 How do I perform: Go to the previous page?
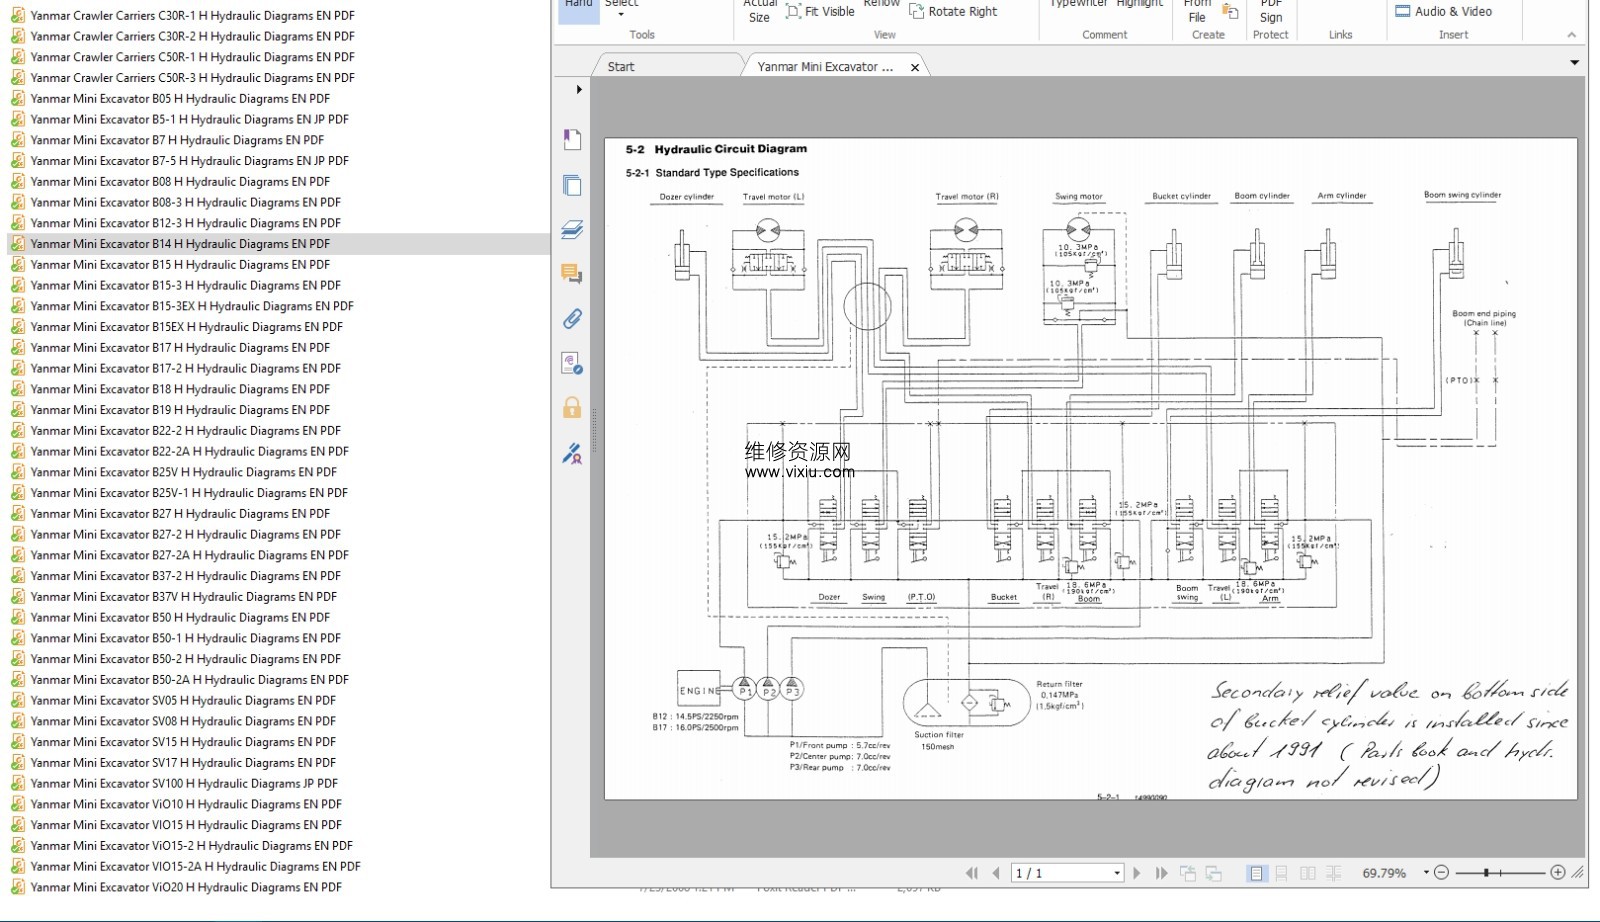[996, 873]
